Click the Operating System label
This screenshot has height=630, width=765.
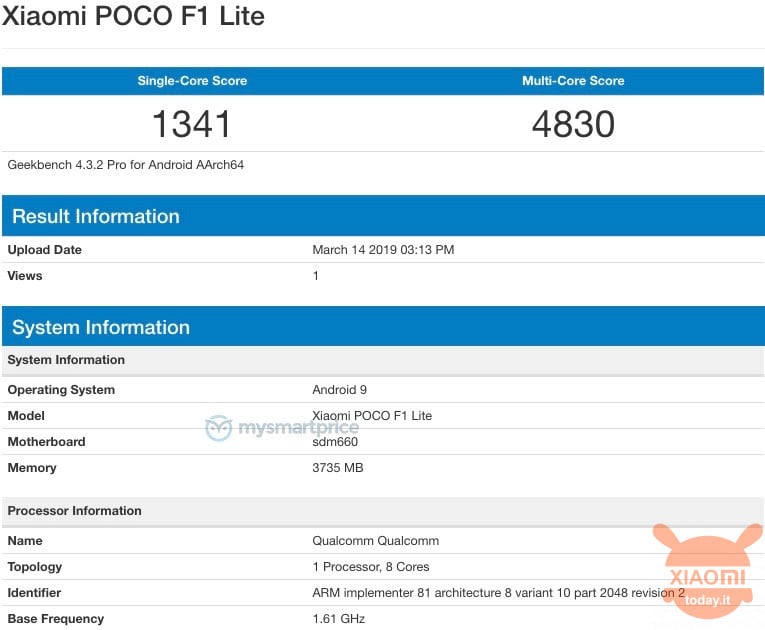pos(61,390)
